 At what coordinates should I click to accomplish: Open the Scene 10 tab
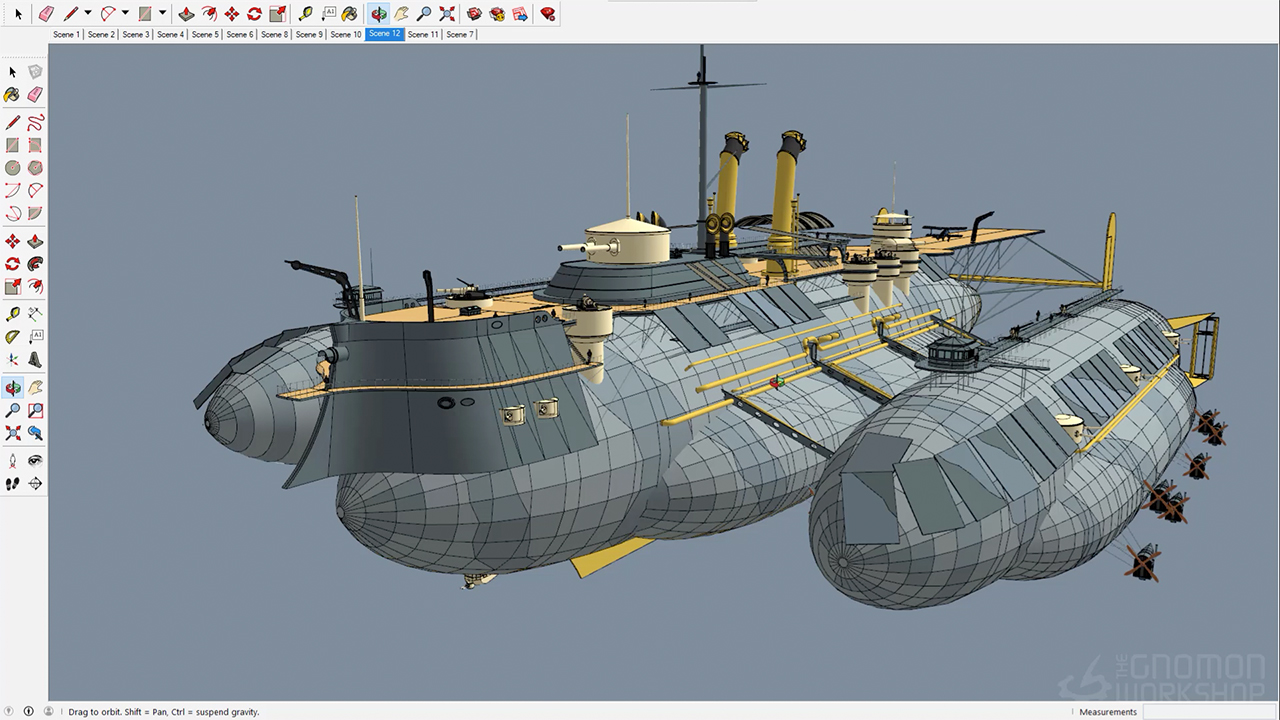pos(346,34)
